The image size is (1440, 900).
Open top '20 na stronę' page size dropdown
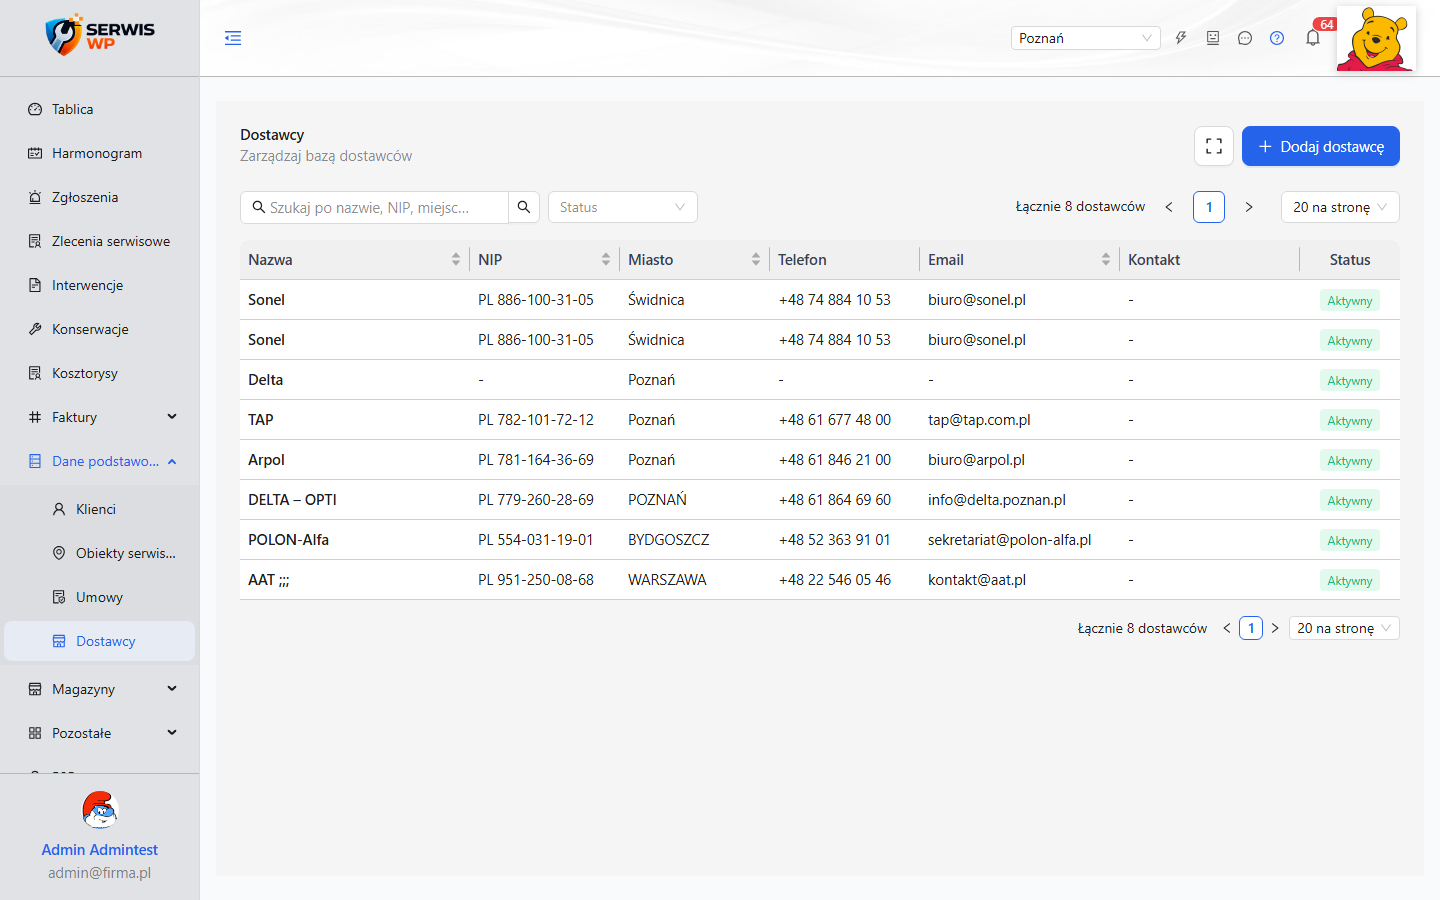[x=1340, y=207]
